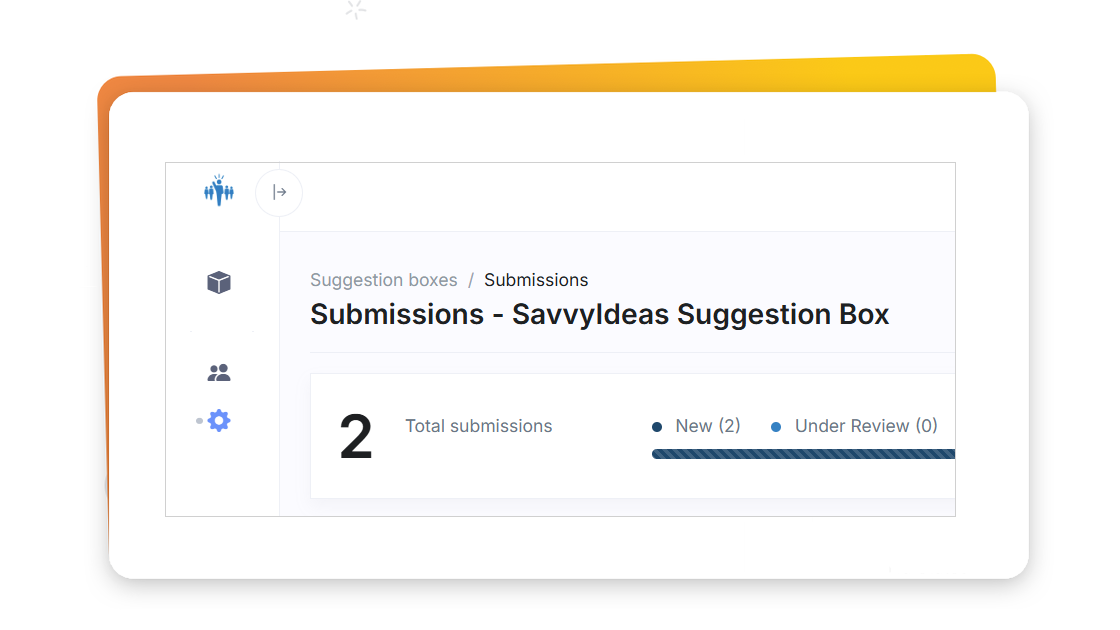This screenshot has height=630, width=1120.
Task: Click the SavvyIdeas Suggestion Box page title
Action: 599,314
